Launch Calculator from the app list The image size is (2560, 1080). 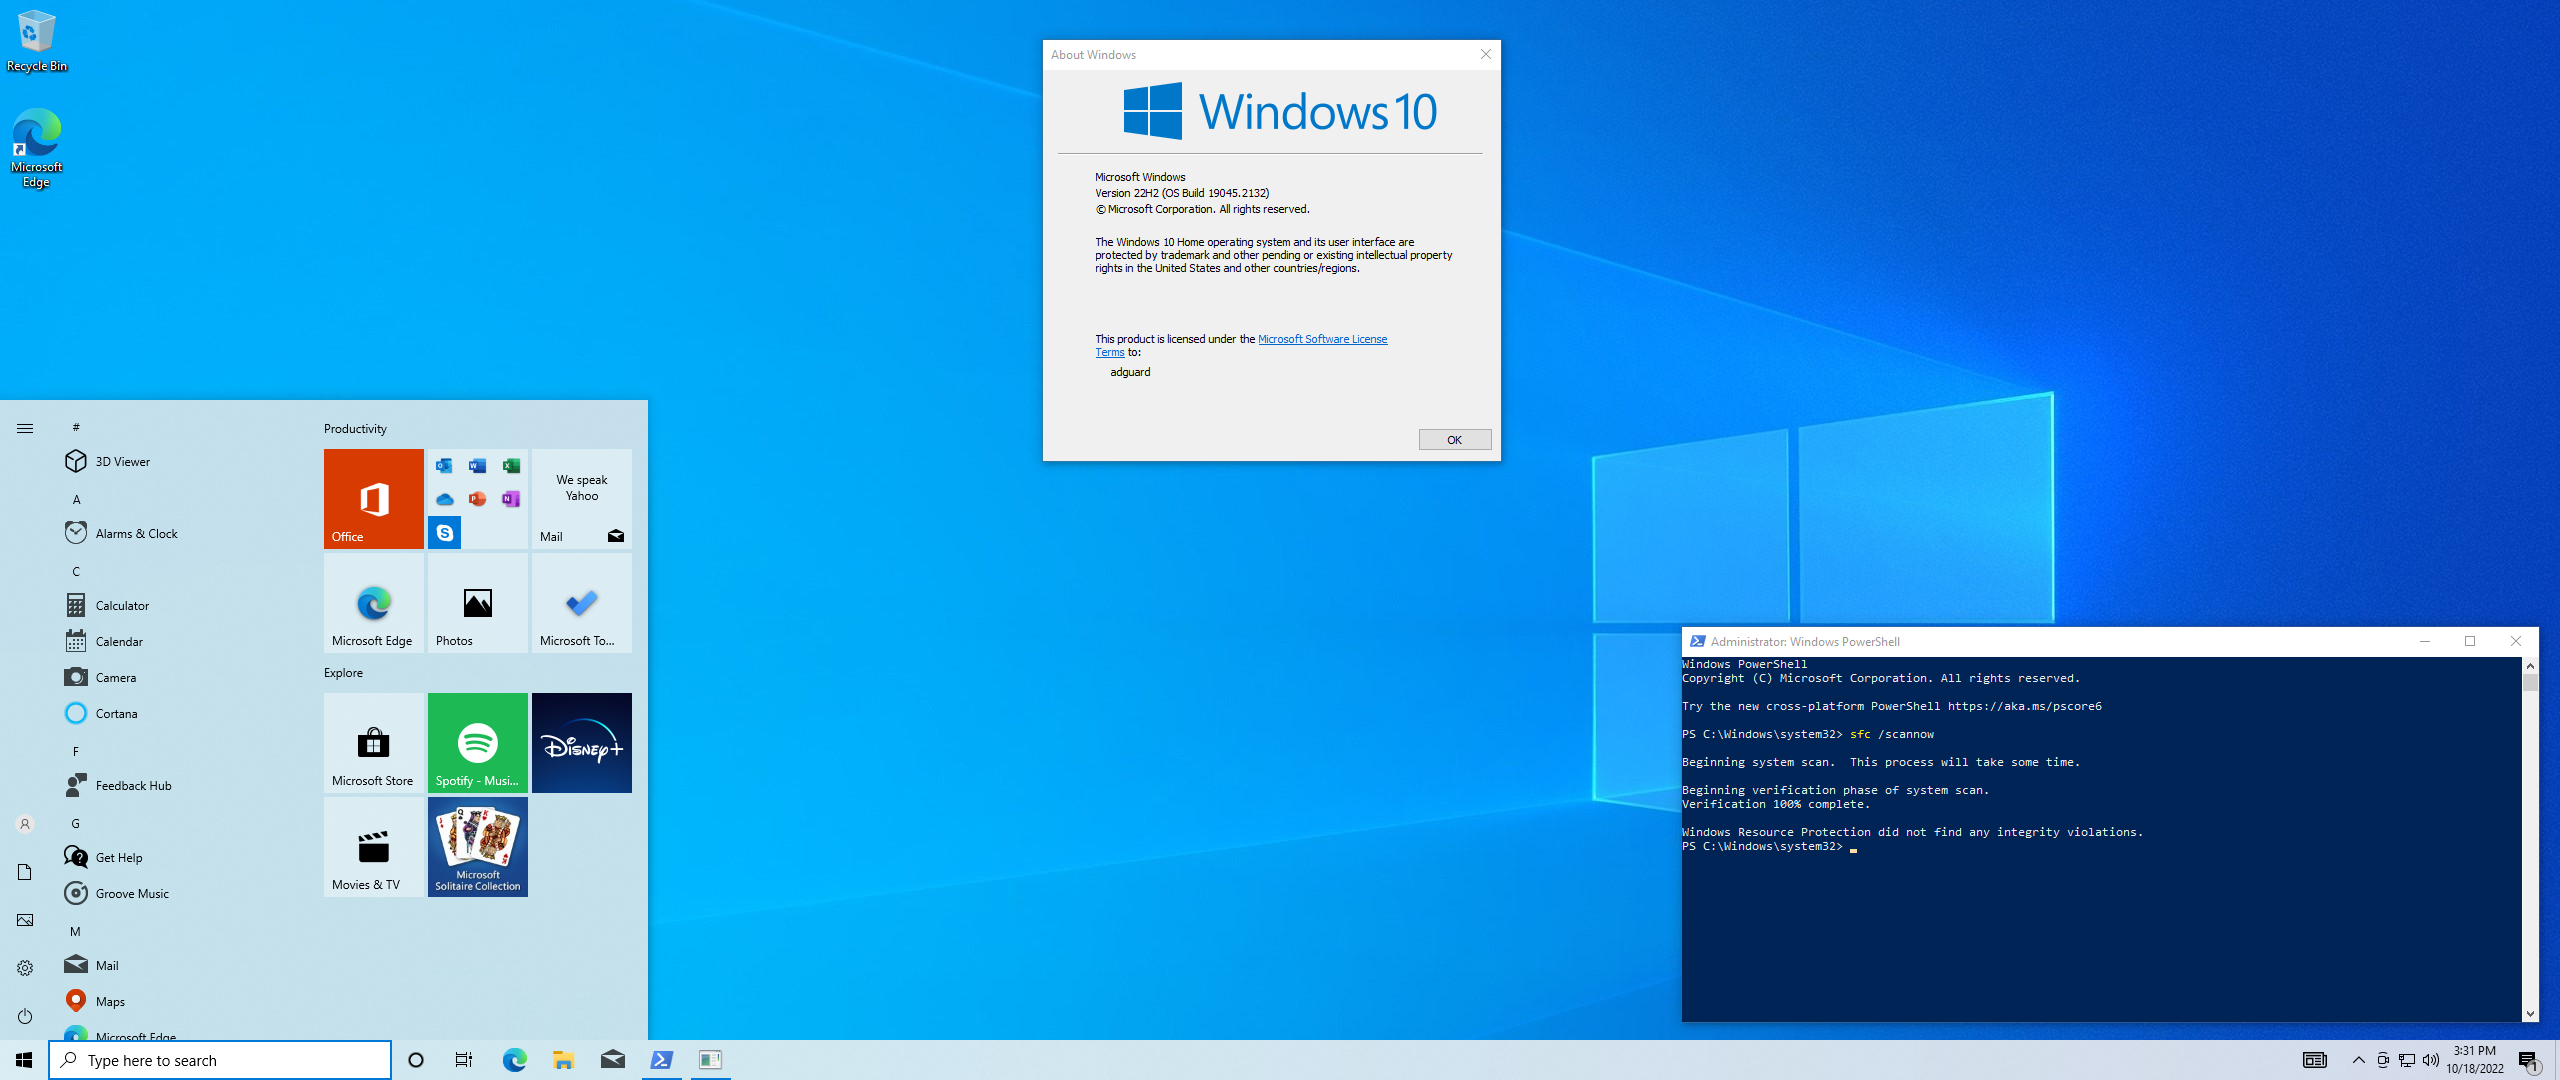click(180, 605)
